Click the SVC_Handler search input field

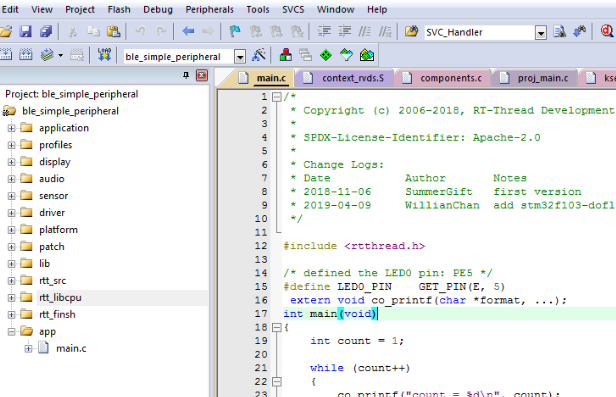479,33
